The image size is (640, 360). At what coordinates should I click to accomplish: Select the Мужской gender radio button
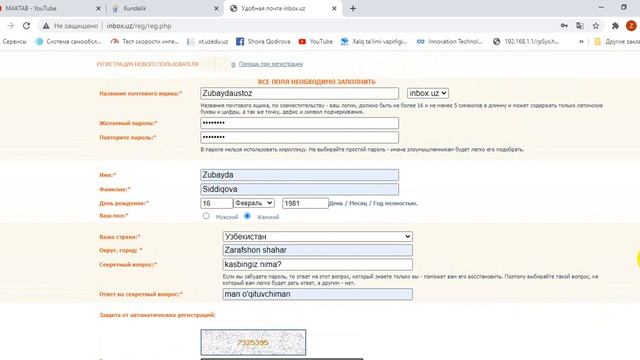206,216
